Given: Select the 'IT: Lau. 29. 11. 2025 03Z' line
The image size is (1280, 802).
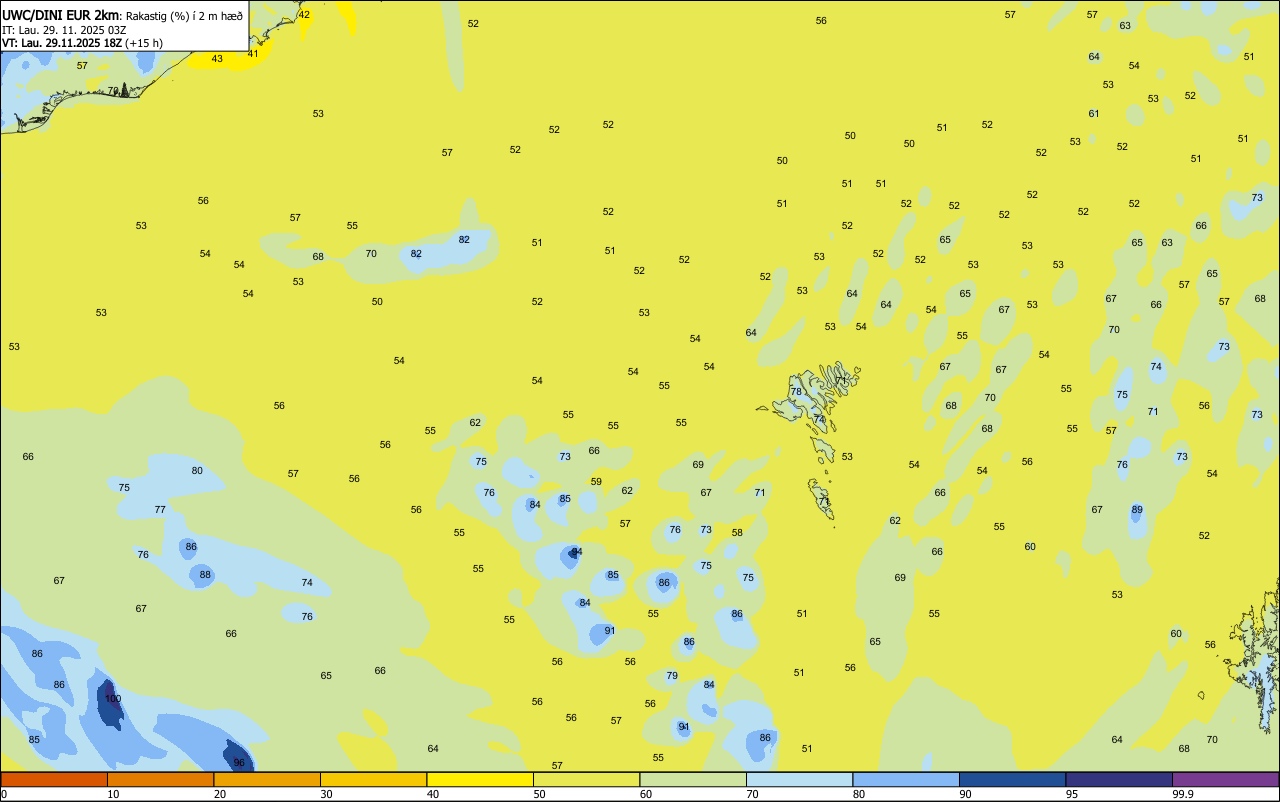Looking at the screenshot, I should [x=64, y=29].
